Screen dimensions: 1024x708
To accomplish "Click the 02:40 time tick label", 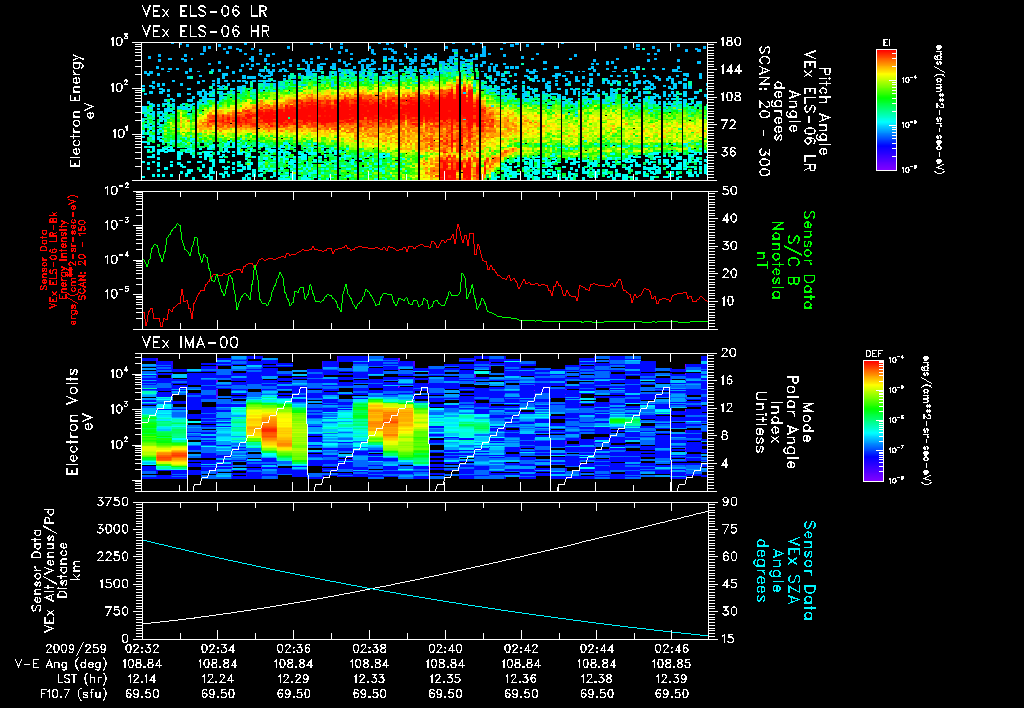I will (x=445, y=649).
